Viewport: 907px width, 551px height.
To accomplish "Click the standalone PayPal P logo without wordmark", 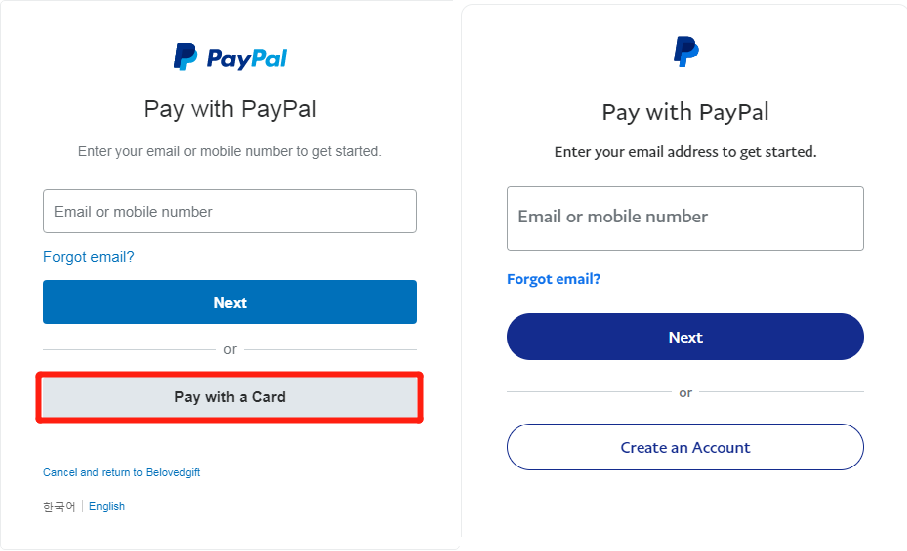I will [686, 51].
